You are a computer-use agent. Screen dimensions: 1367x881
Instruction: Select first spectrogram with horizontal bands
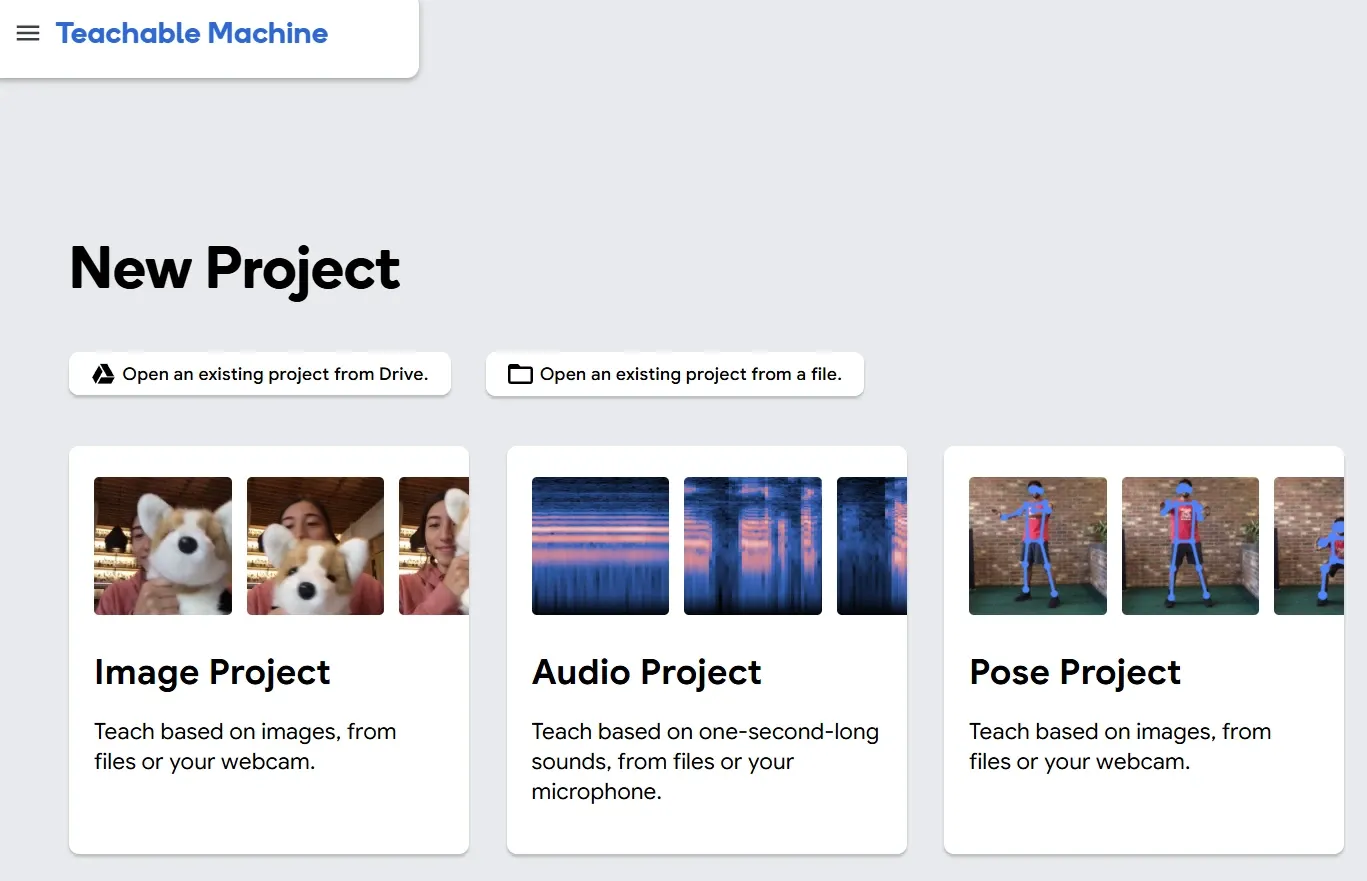(600, 546)
